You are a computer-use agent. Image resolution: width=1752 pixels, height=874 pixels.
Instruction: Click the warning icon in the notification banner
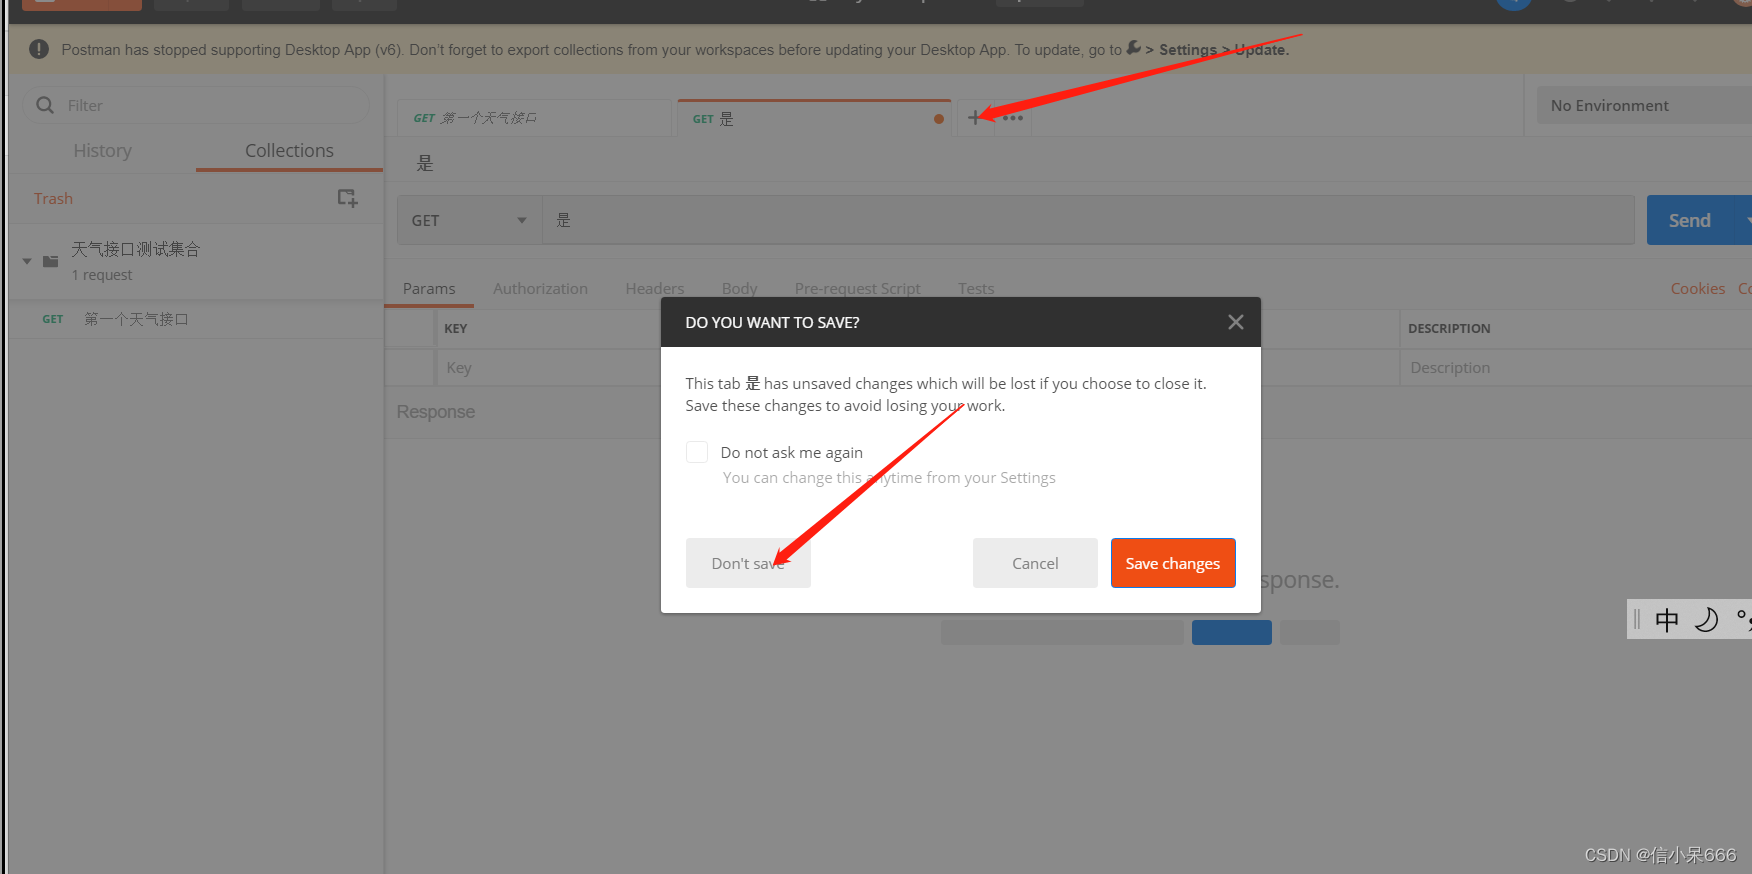[39, 49]
